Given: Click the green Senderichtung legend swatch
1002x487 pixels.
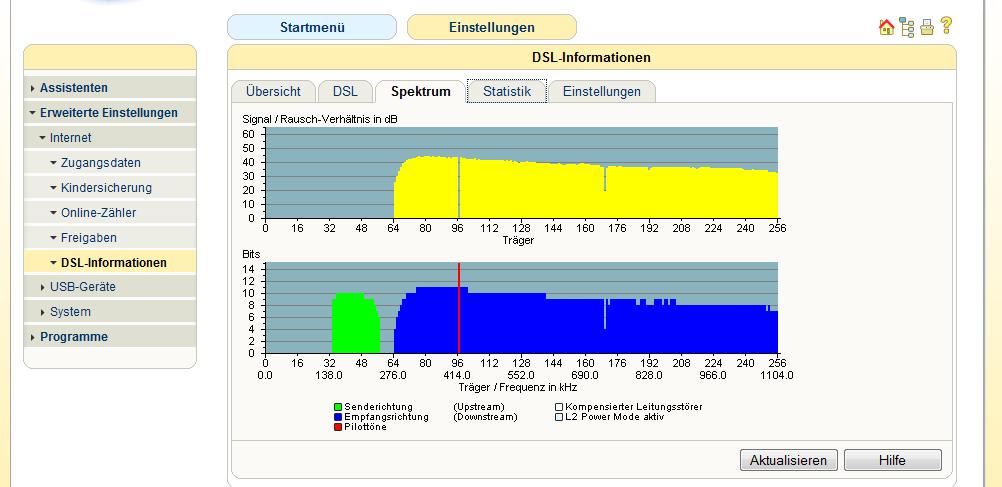Looking at the screenshot, I should click(x=338, y=407).
